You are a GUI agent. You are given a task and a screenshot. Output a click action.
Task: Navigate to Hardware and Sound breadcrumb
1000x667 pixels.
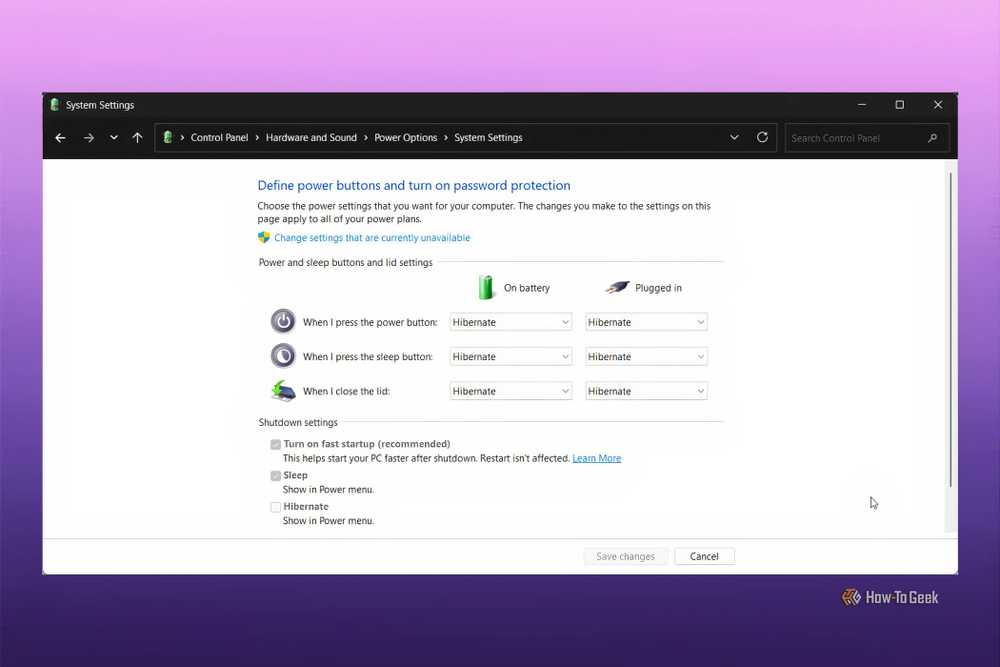pos(311,138)
